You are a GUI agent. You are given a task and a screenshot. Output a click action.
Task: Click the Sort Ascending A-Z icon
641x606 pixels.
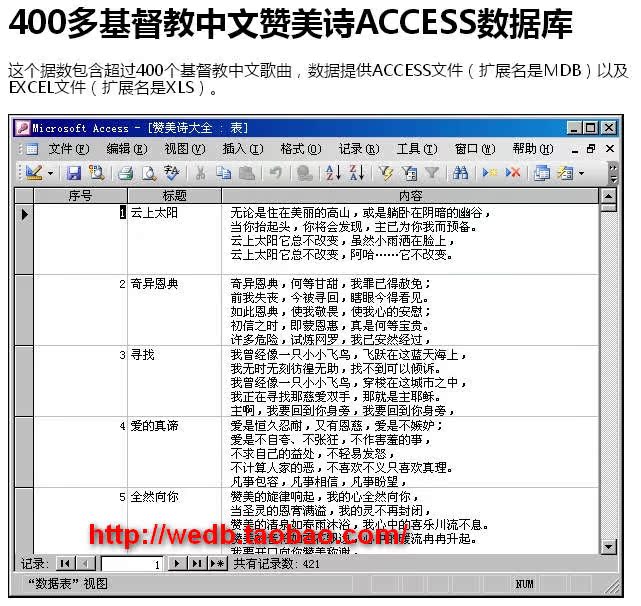click(x=333, y=173)
